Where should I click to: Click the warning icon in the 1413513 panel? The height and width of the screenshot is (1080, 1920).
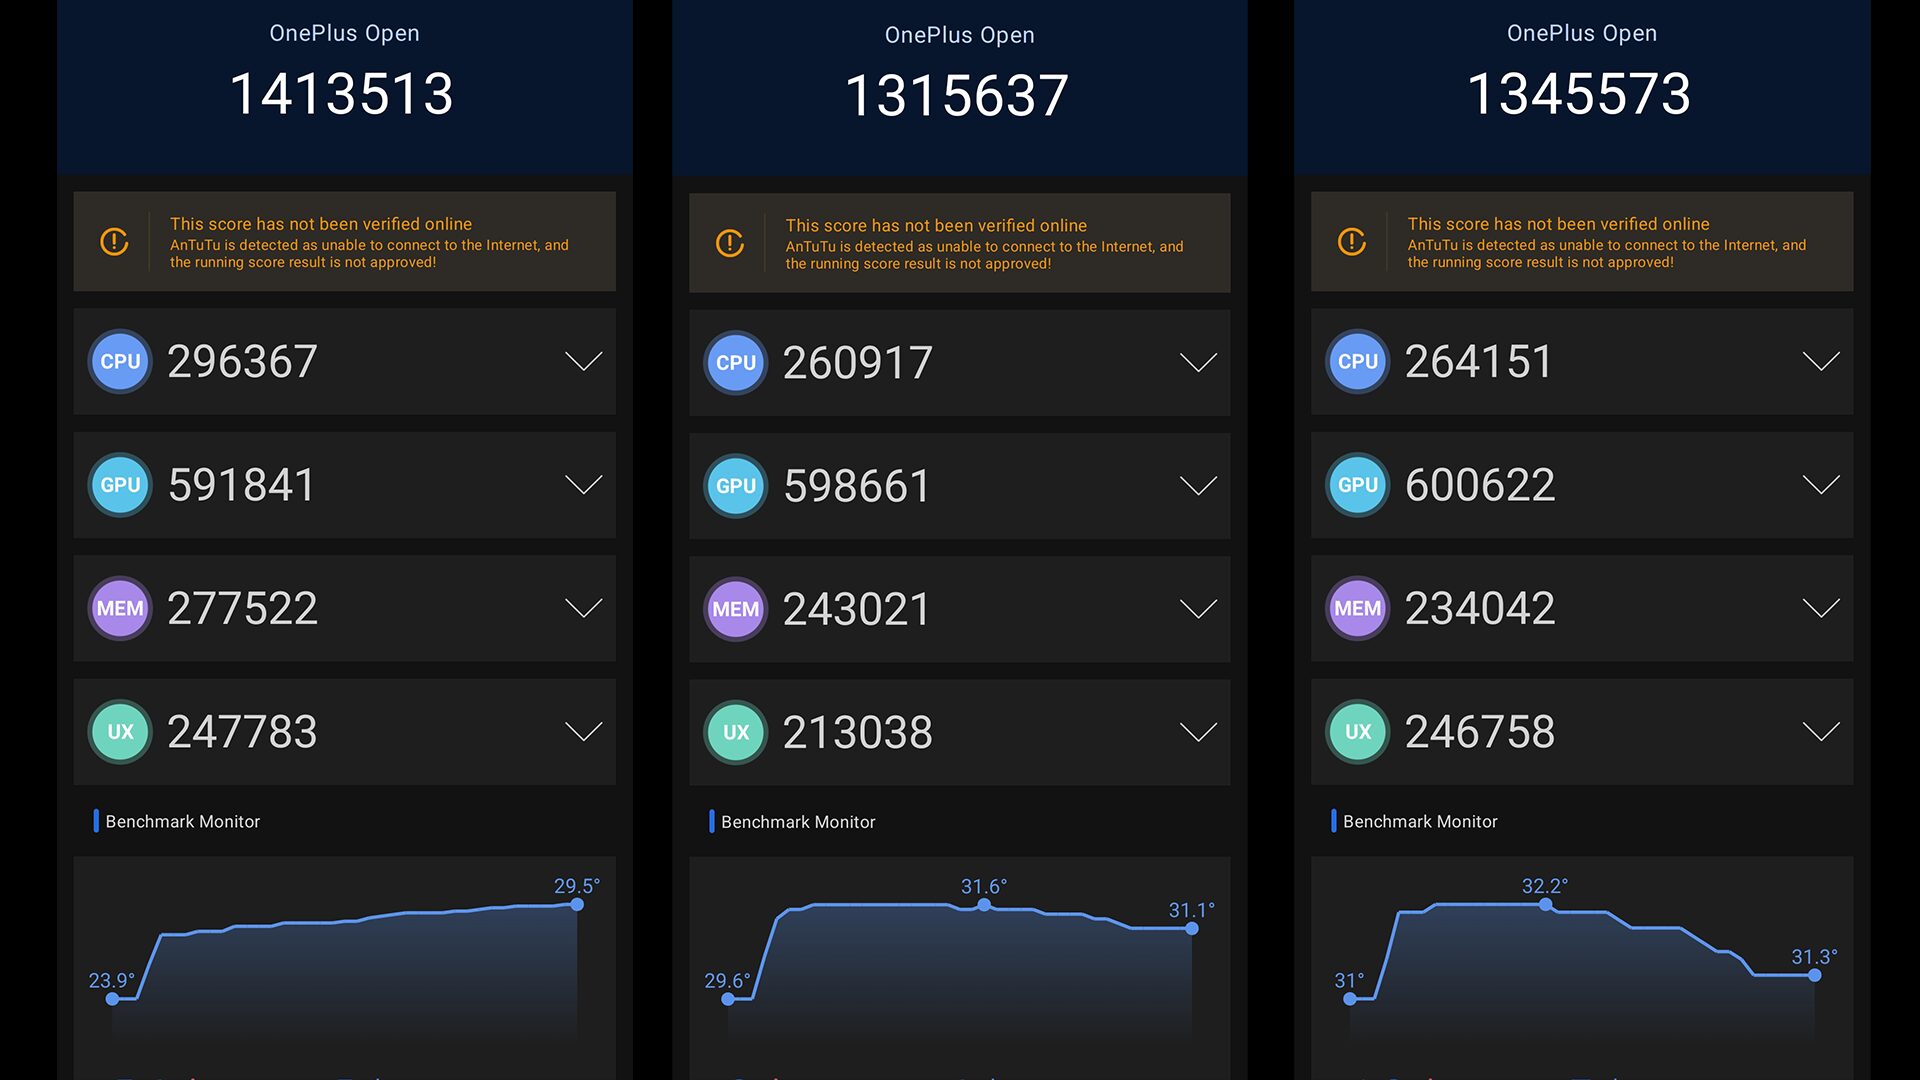click(x=114, y=242)
